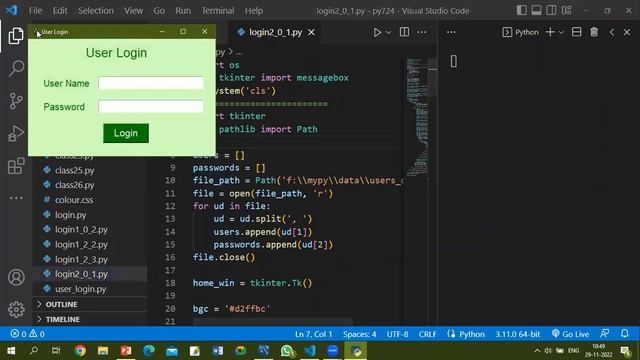
Task: Show additional views ellipsis in activity bar
Action: pos(16,198)
